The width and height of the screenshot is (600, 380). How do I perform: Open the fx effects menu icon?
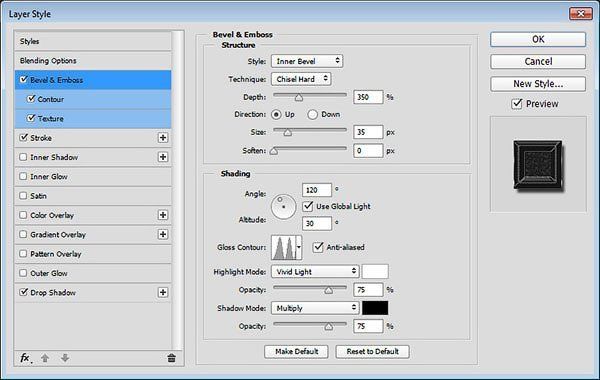click(25, 358)
